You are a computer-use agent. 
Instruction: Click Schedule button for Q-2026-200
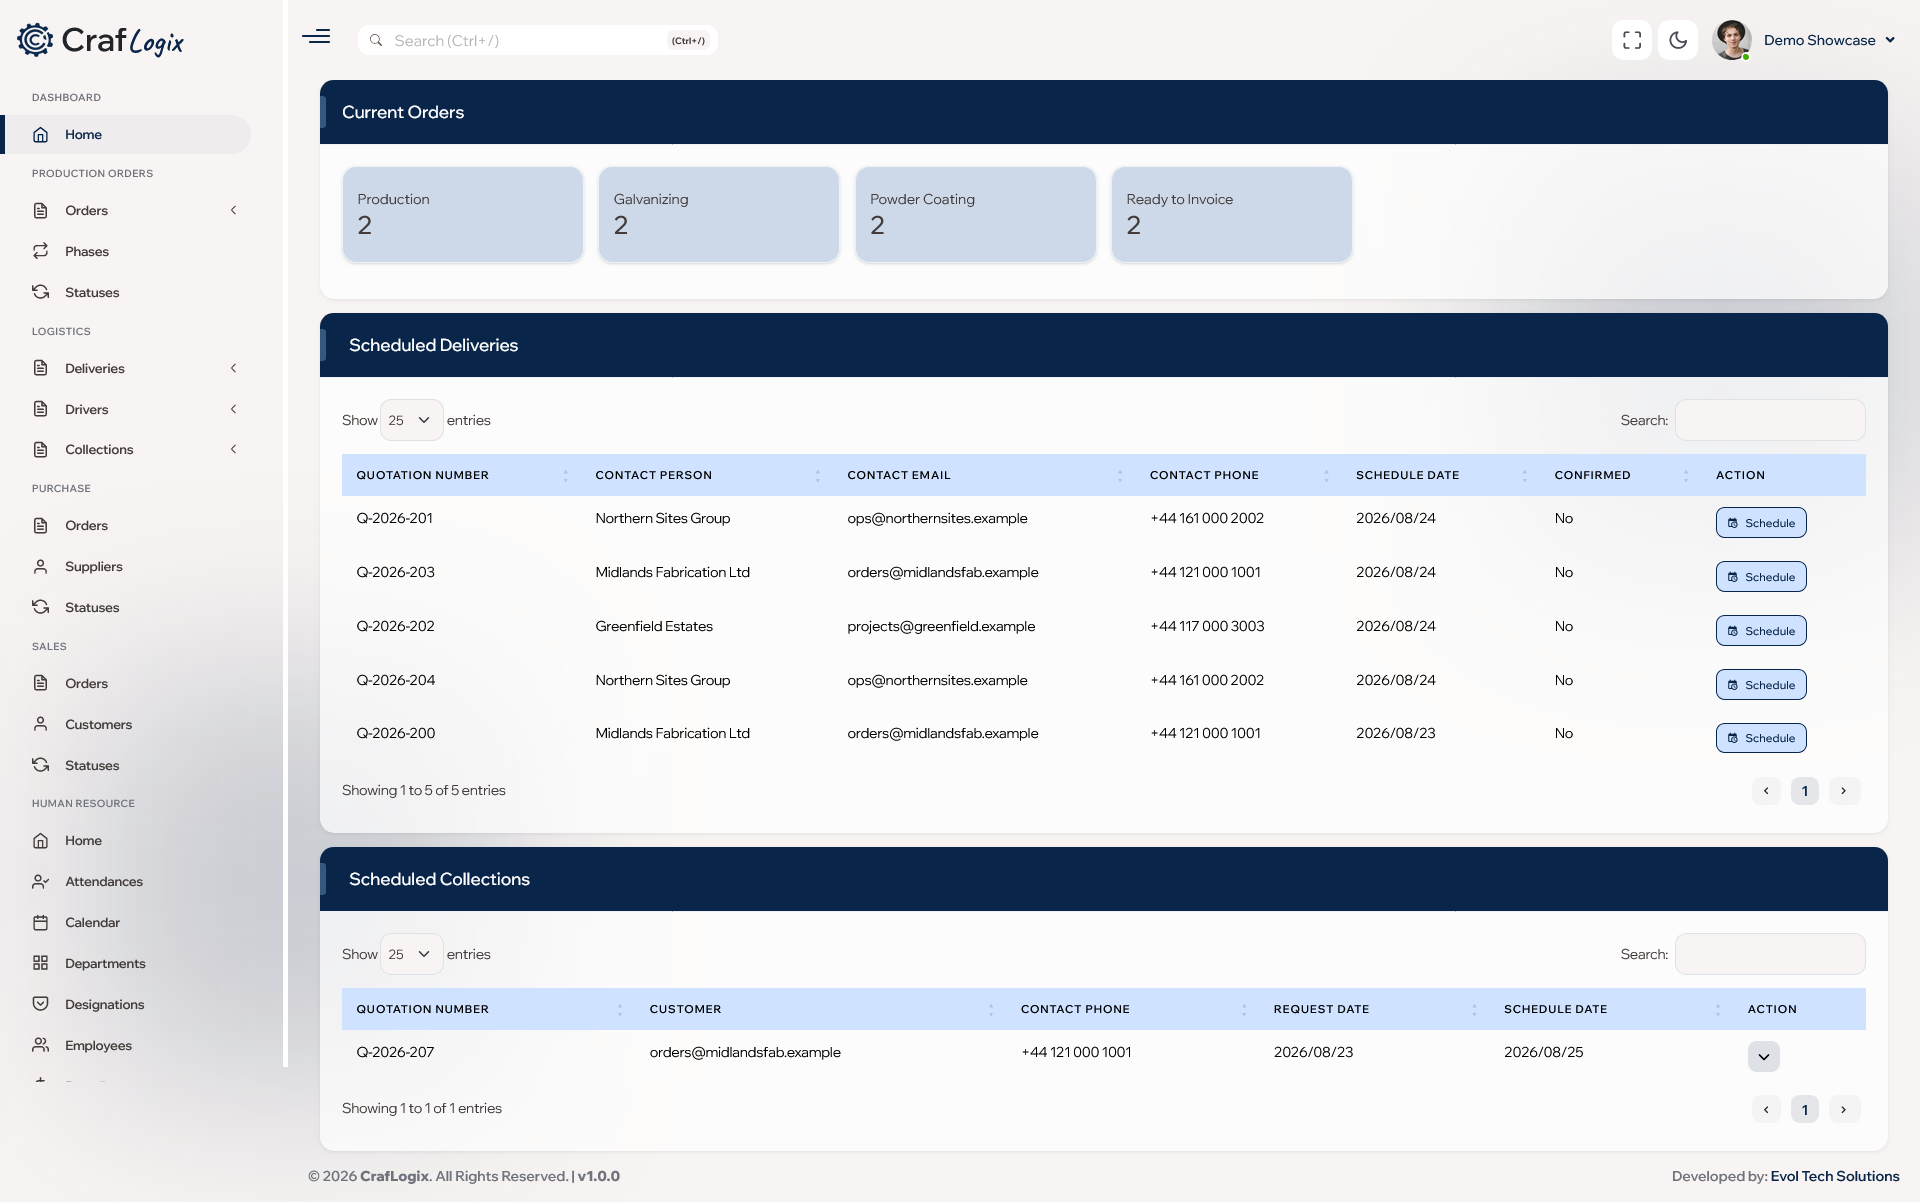click(x=1761, y=738)
